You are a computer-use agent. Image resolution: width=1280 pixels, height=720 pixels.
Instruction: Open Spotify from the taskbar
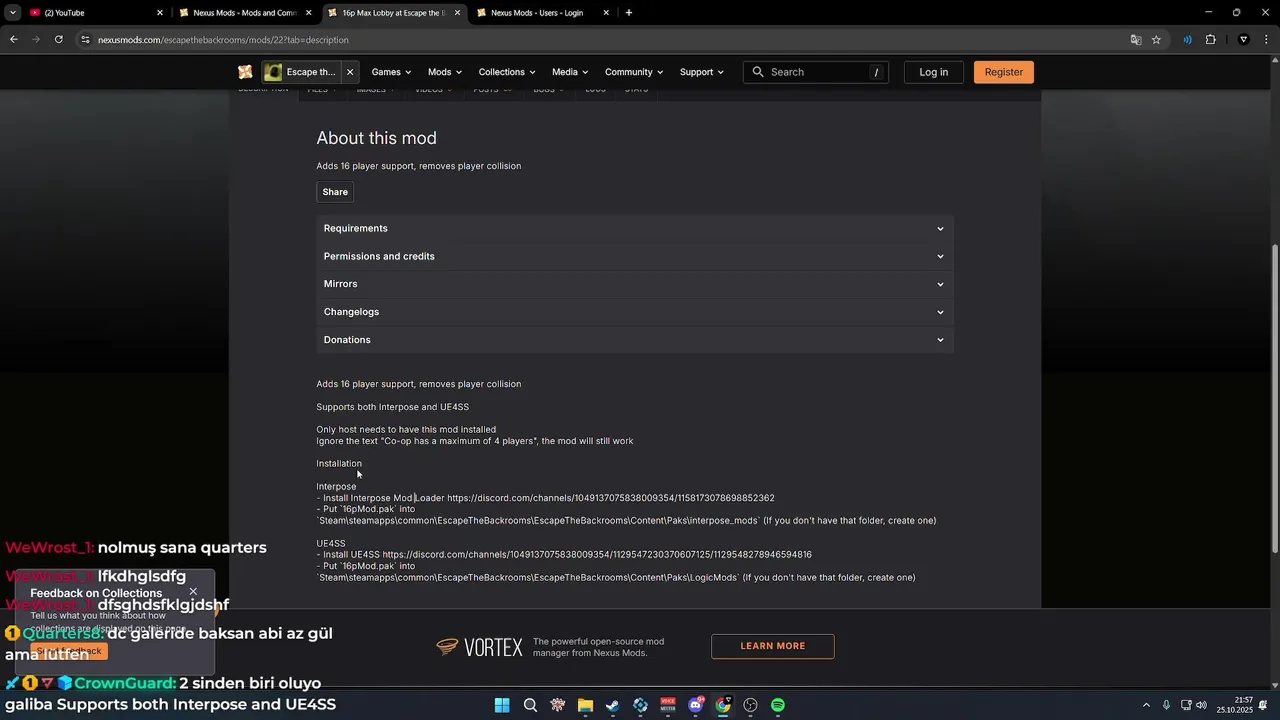point(778,705)
